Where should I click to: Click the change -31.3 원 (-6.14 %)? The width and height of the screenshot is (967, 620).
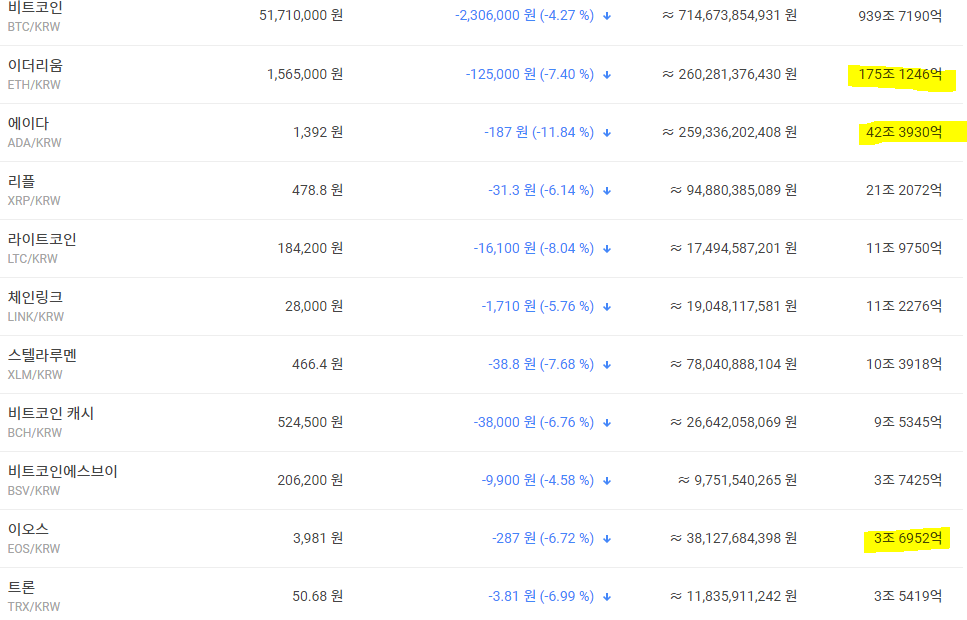[541, 190]
